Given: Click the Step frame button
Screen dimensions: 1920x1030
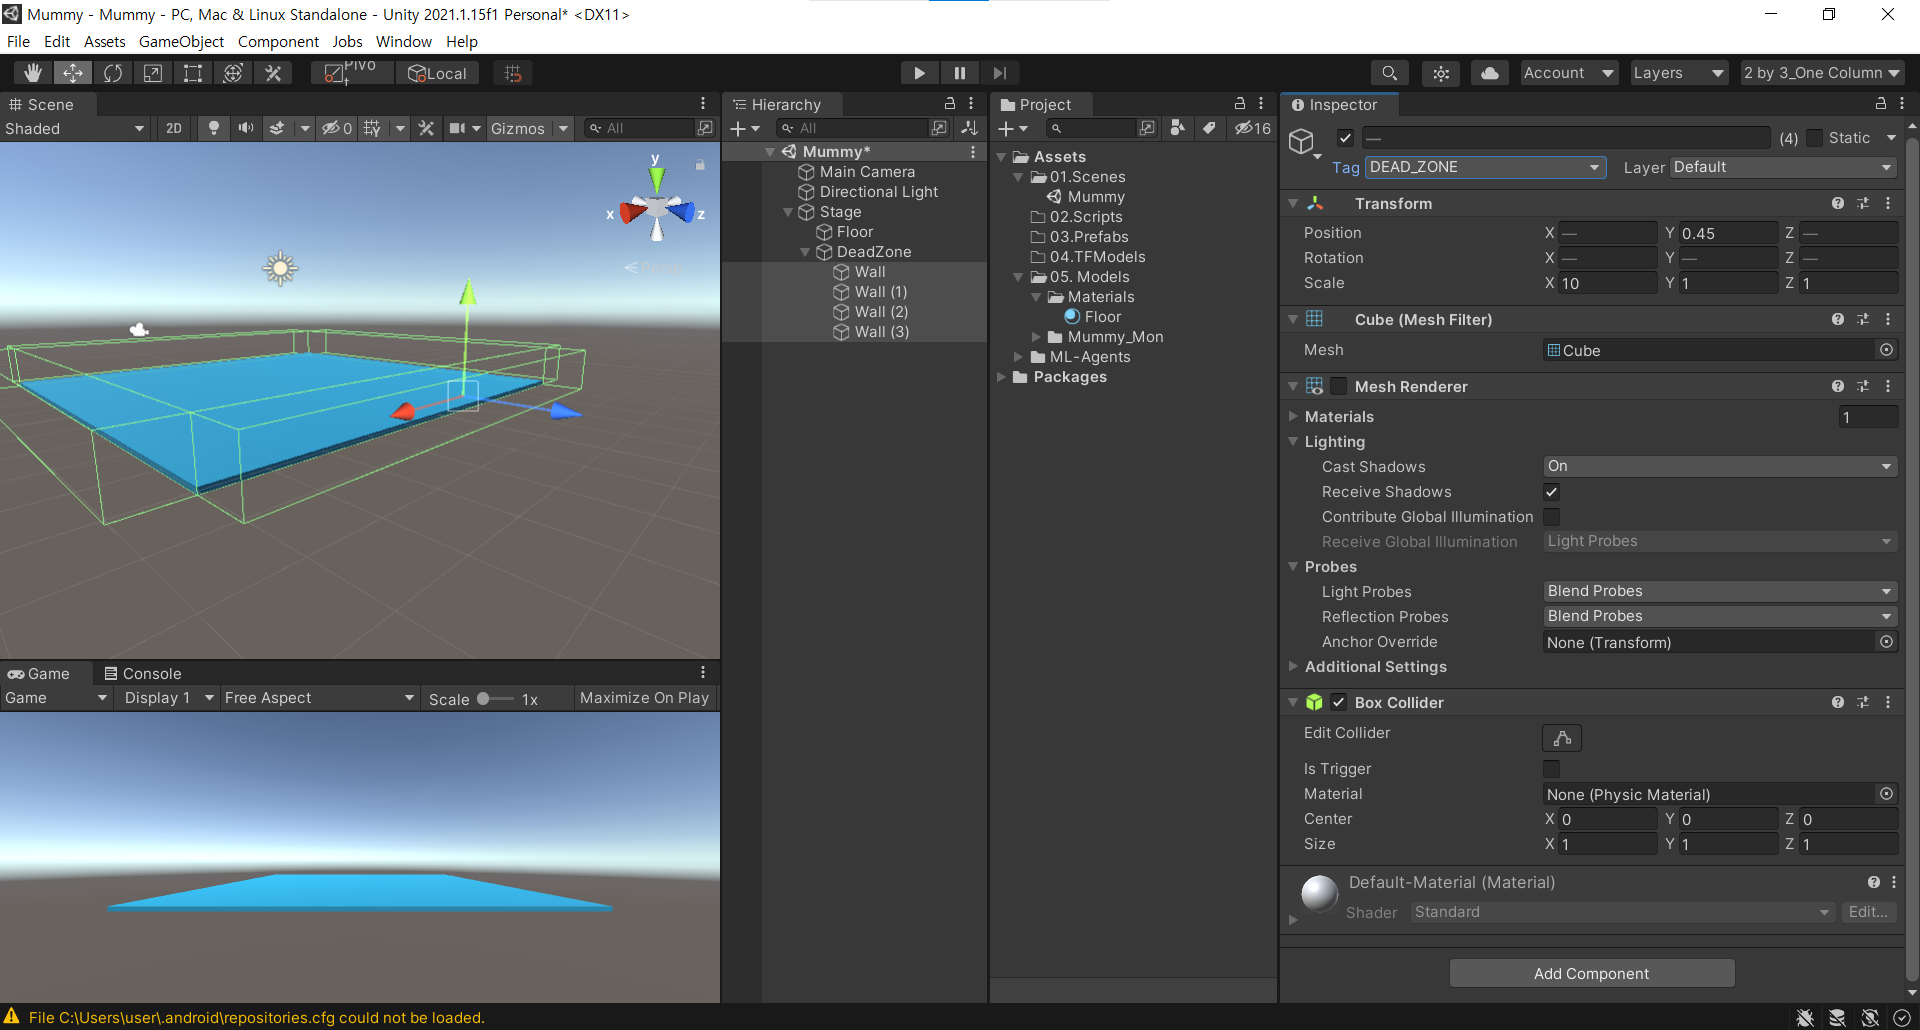Looking at the screenshot, I should [x=999, y=73].
